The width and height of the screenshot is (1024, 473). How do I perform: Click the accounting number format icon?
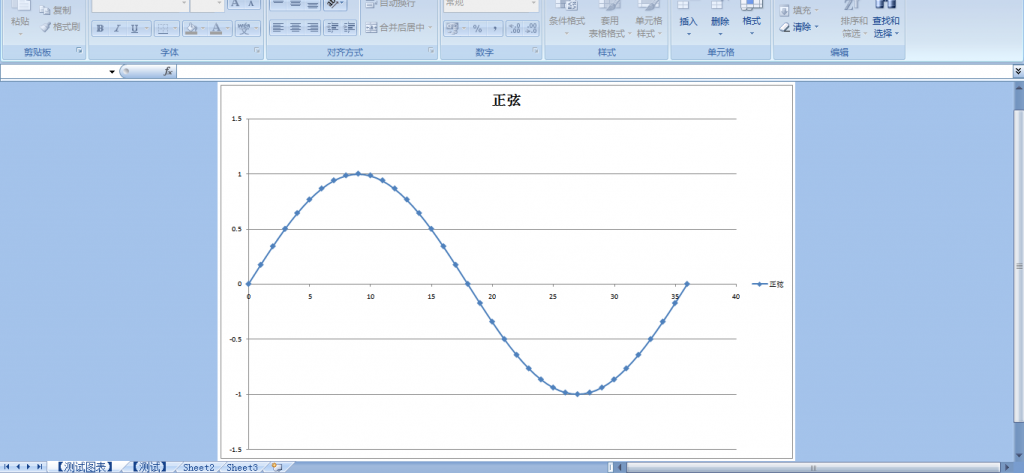(x=452, y=29)
